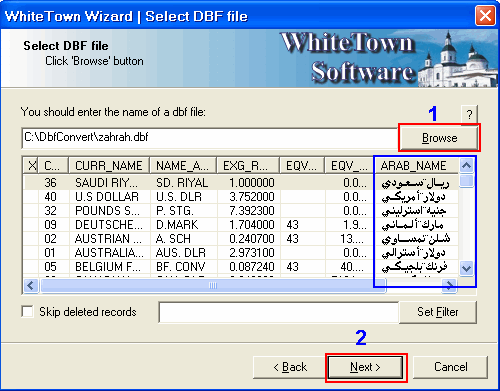Viewport: 500px width, 391px height.
Task: Click the horizontal scrollbar thumb
Action: click(213, 285)
